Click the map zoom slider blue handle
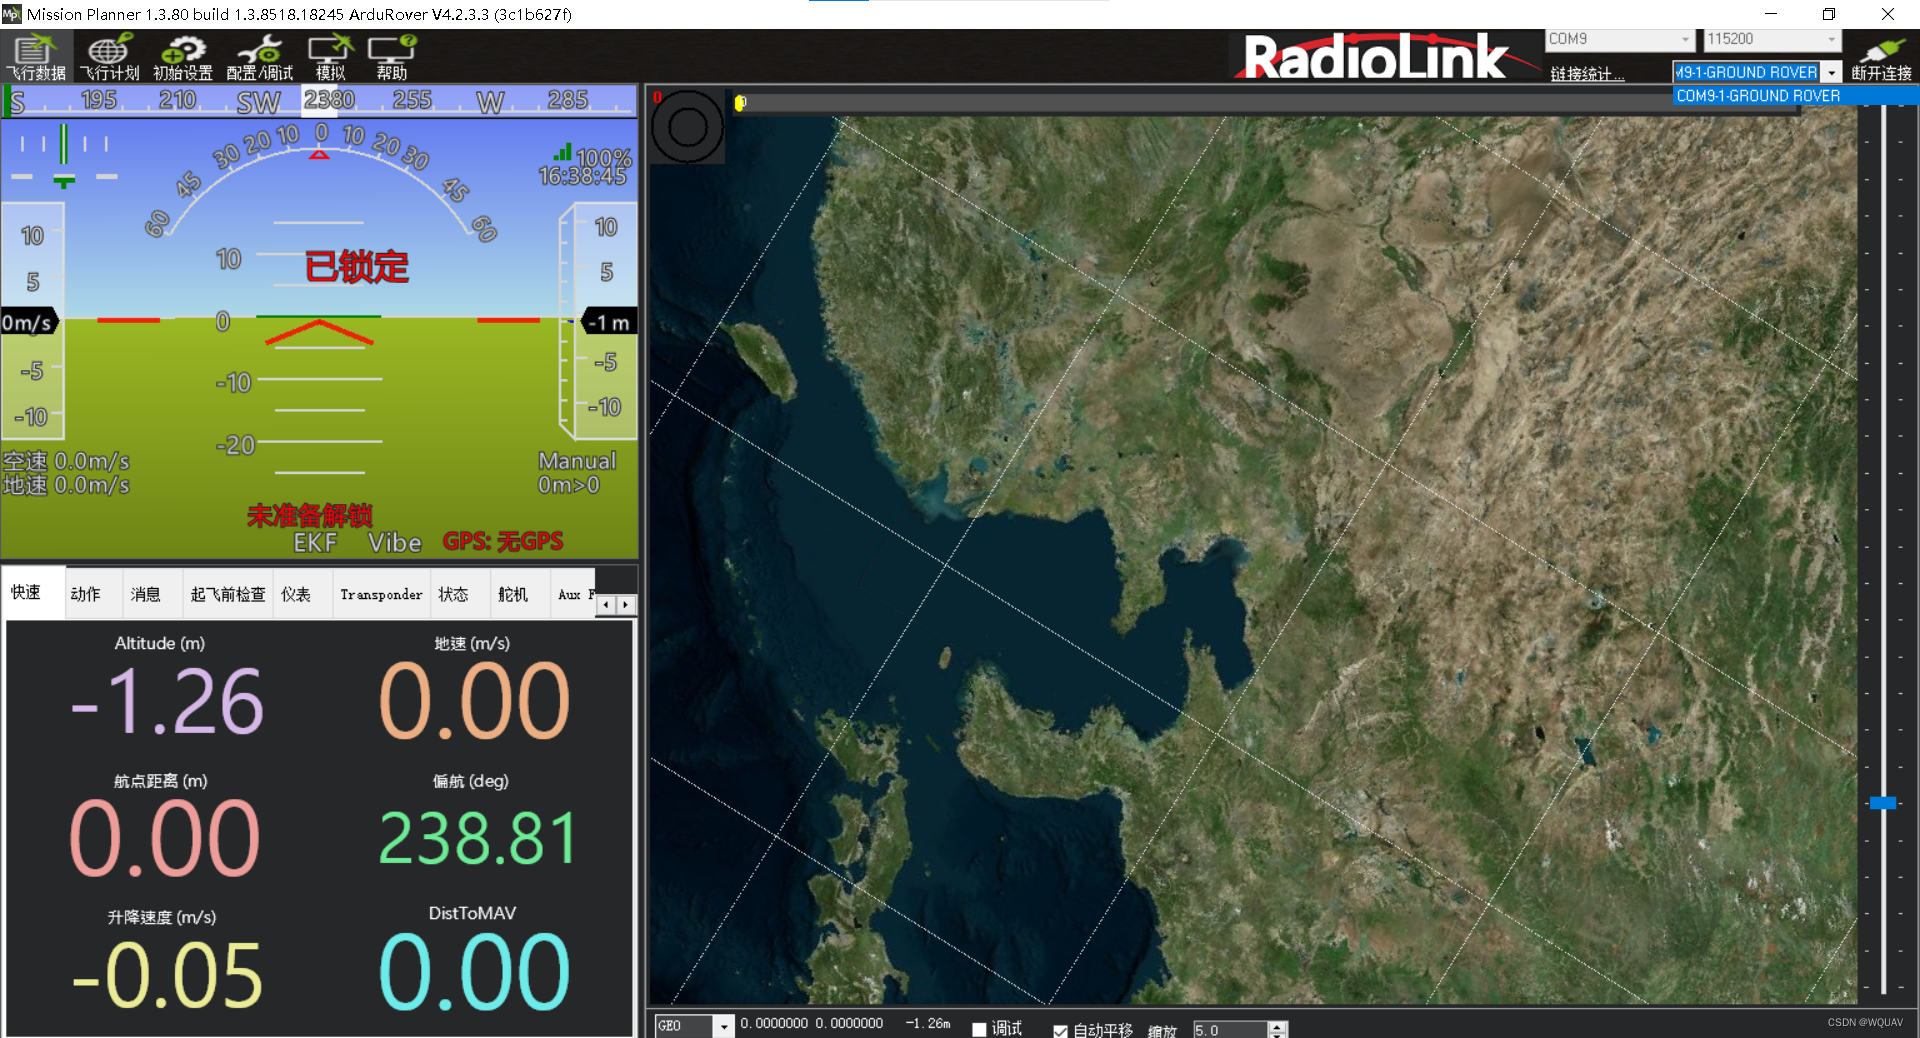 (x=1883, y=803)
